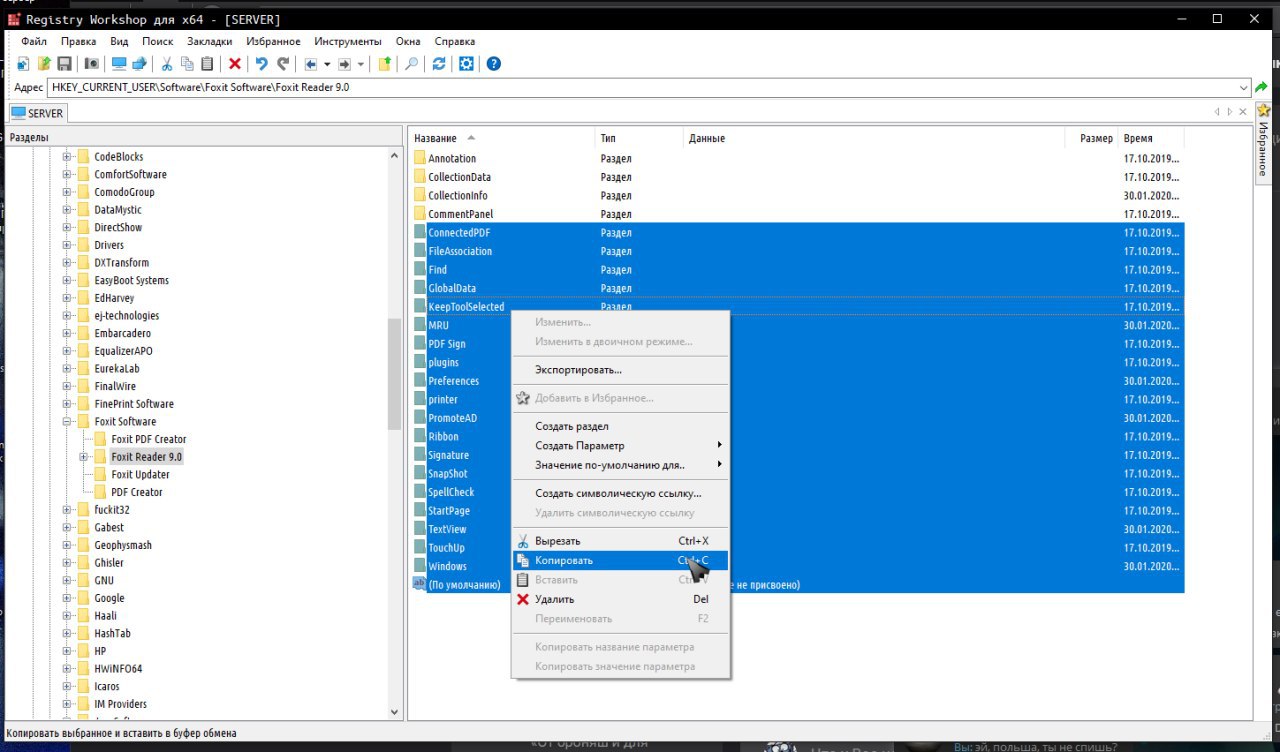Viewport: 1280px width, 752px height.
Task: Open the address bar dropdown list
Action: (1244, 88)
